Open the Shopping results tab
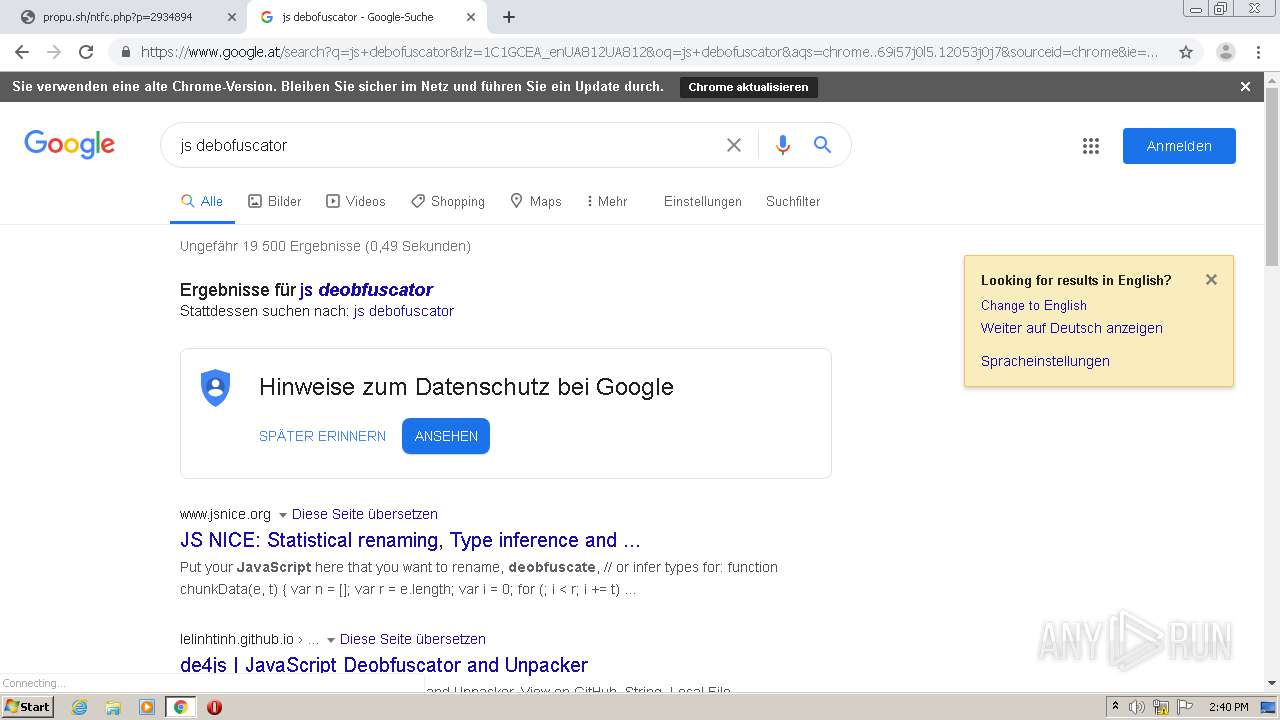The image size is (1280, 720). point(448,201)
